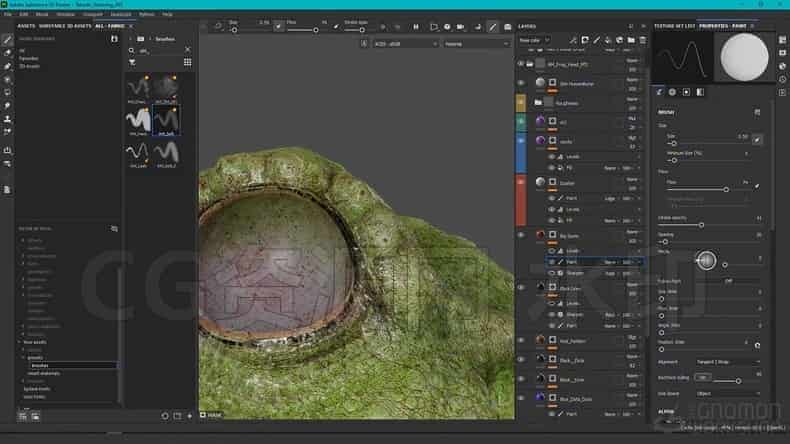The width and height of the screenshot is (790, 444).
Task: Open the material properties sphere icon
Action: (x=672, y=92)
